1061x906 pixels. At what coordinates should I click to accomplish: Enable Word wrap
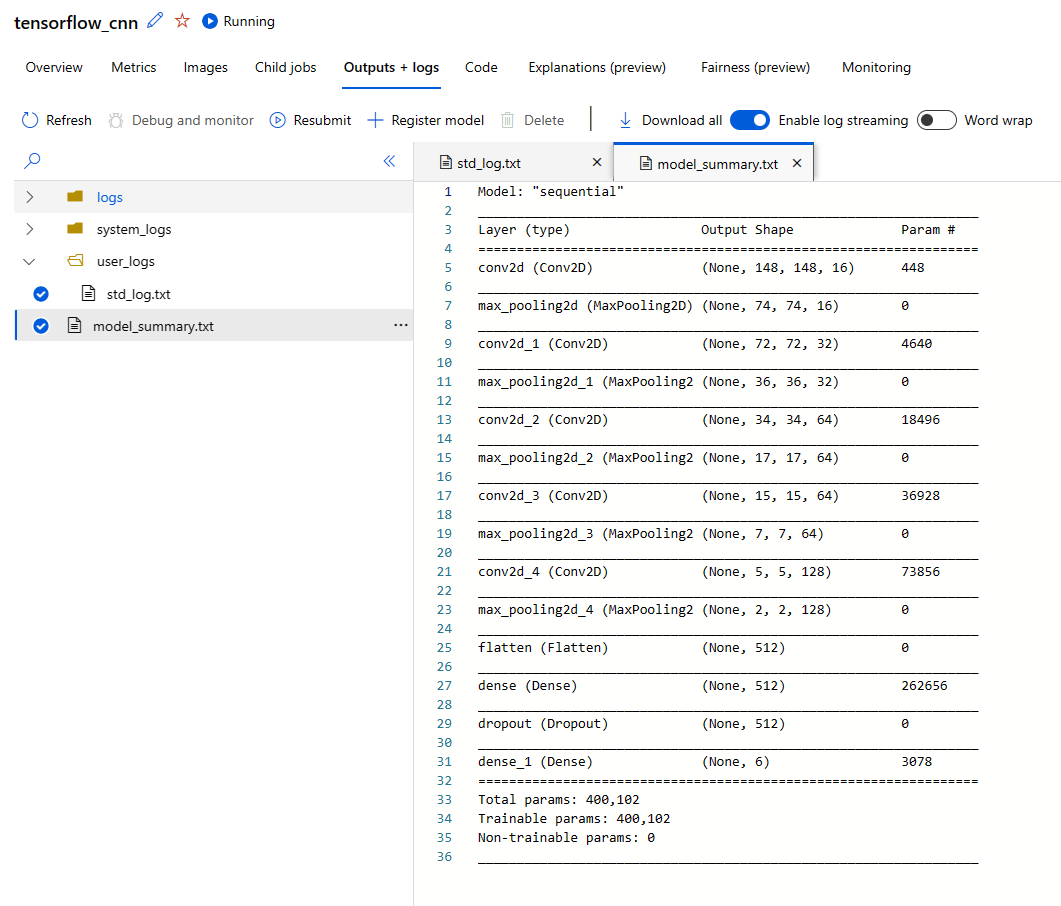[x=936, y=120]
